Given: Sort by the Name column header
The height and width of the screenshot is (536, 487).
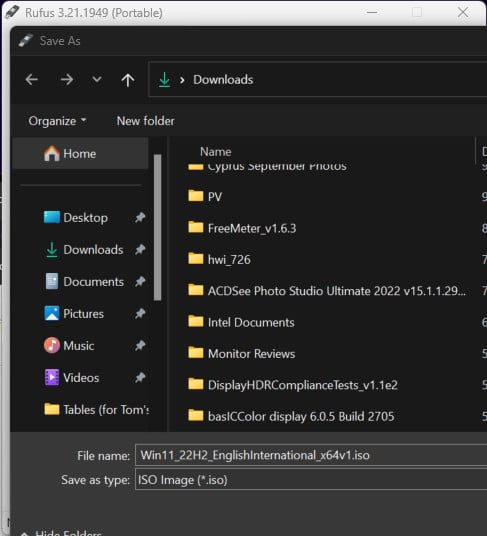Looking at the screenshot, I should click(x=216, y=152).
